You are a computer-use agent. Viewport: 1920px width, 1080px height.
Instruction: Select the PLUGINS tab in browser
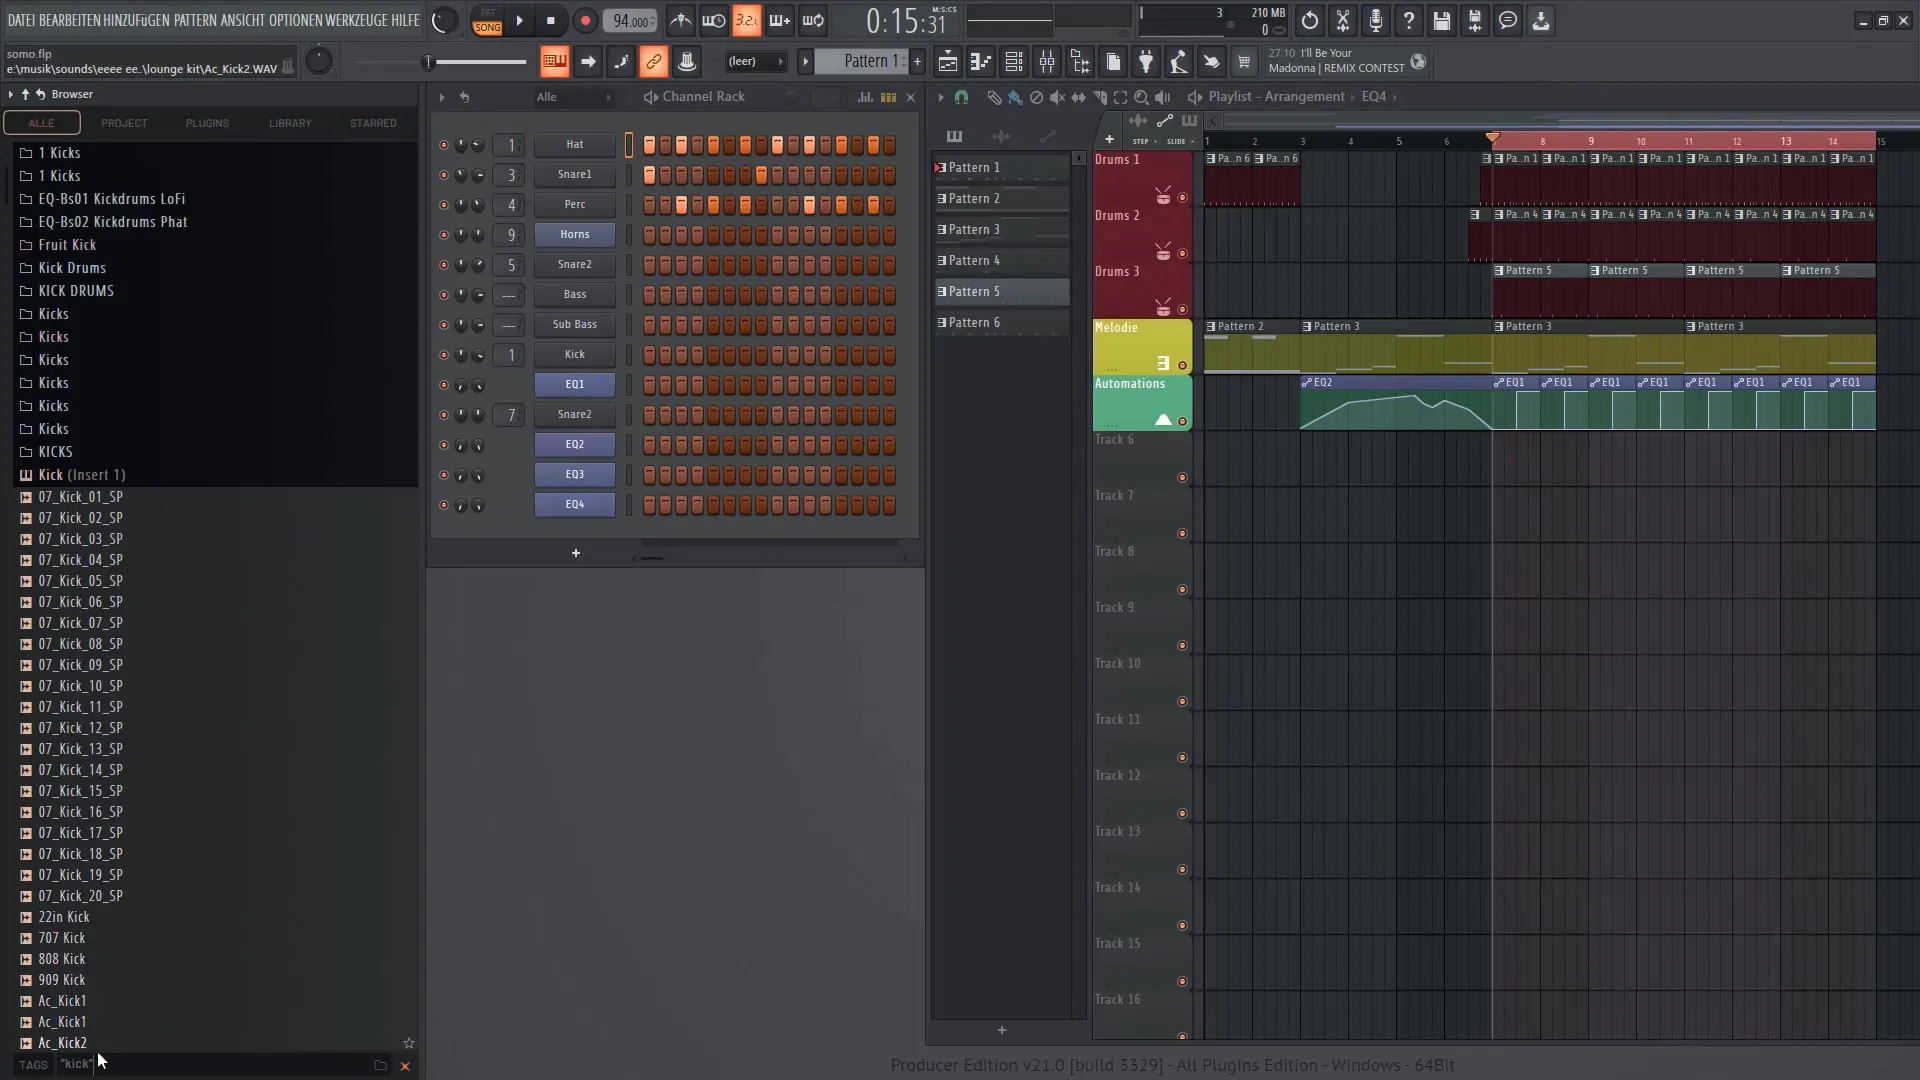coord(206,123)
